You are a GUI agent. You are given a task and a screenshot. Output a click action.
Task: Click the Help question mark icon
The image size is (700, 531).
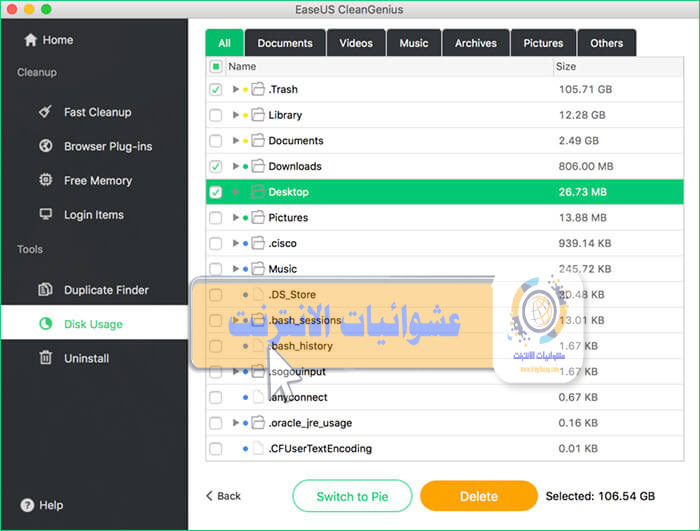point(27,505)
